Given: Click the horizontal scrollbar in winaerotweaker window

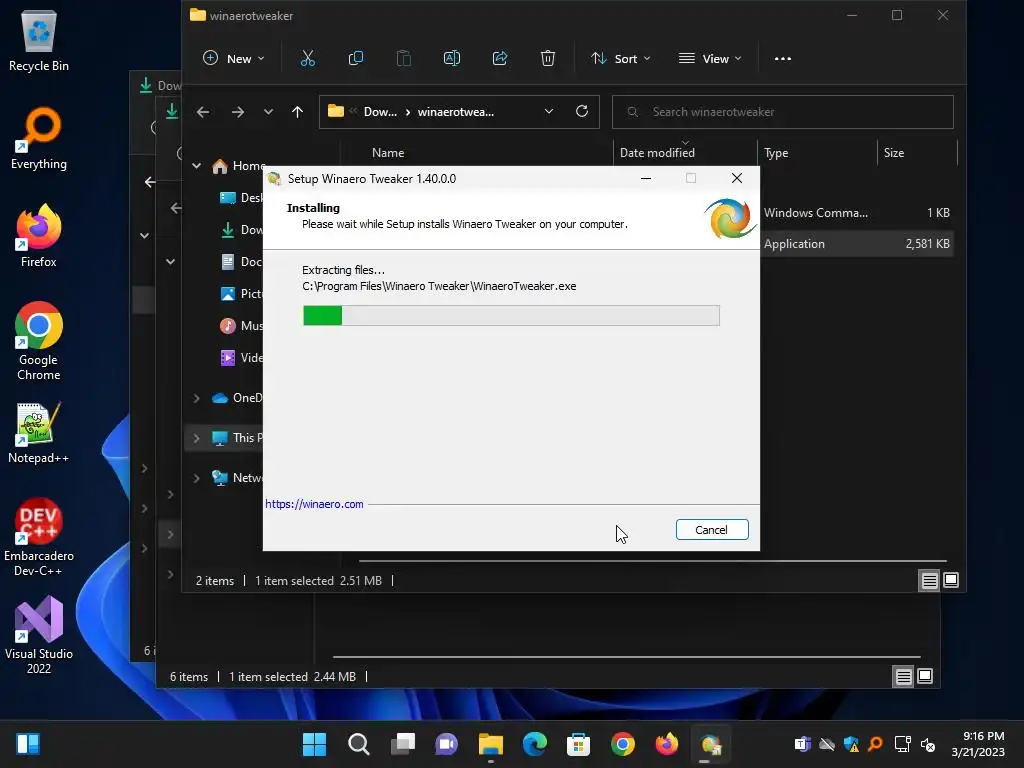Looking at the screenshot, I should tap(652, 560).
